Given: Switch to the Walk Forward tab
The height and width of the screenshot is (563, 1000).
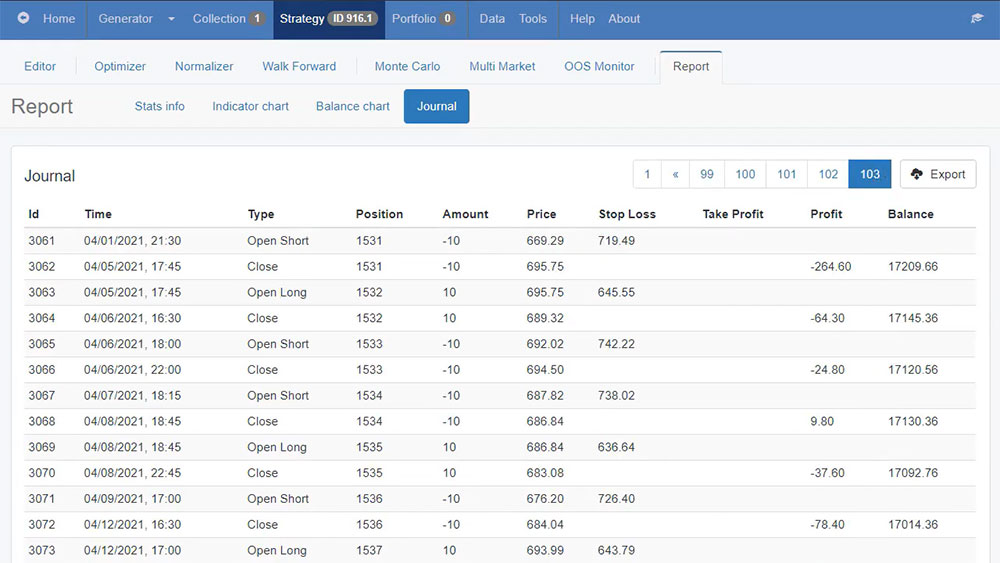Looking at the screenshot, I should click(x=299, y=66).
